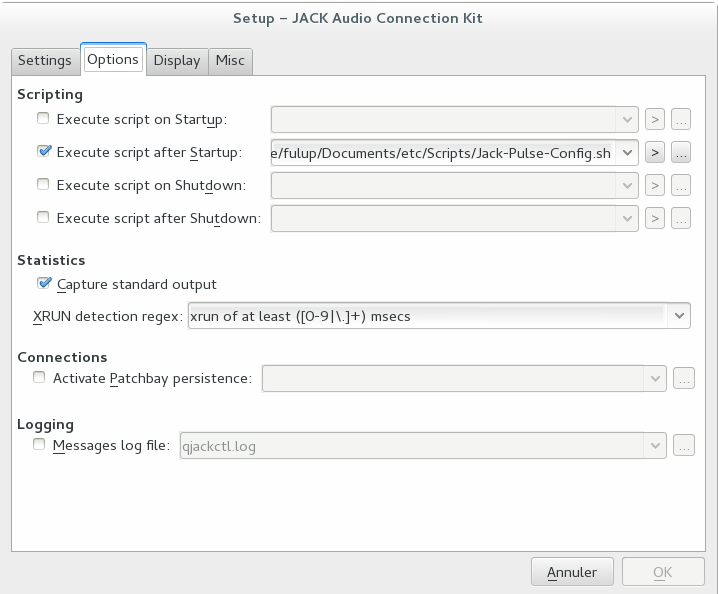The height and width of the screenshot is (594, 718).
Task: Open the Display tab
Action: click(x=177, y=60)
